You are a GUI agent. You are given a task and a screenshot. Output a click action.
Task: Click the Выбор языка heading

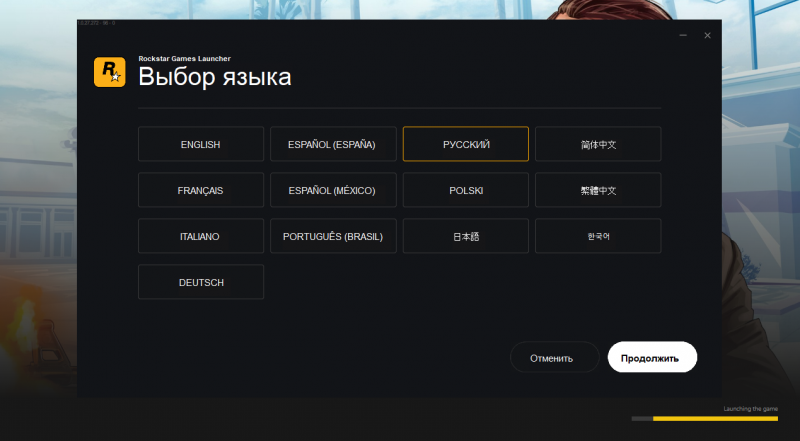pos(215,77)
